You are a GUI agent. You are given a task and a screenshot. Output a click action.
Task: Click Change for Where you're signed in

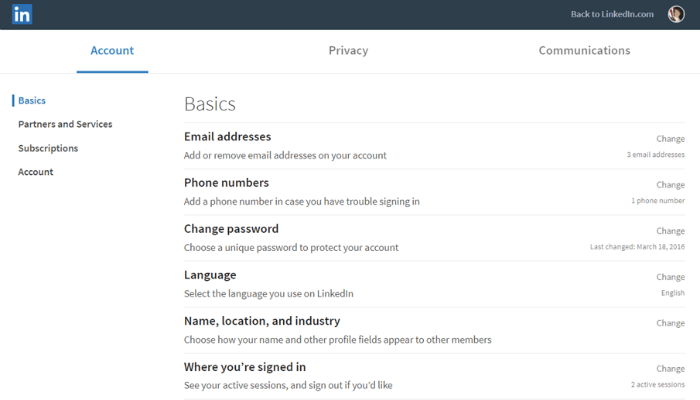click(x=670, y=368)
